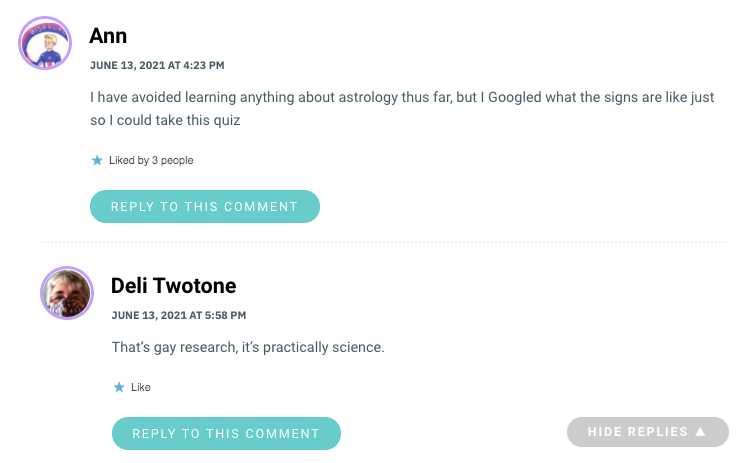Collapse the thread with Hide Replies
Image resolution: width=747 pixels, height=463 pixels.
coord(647,432)
